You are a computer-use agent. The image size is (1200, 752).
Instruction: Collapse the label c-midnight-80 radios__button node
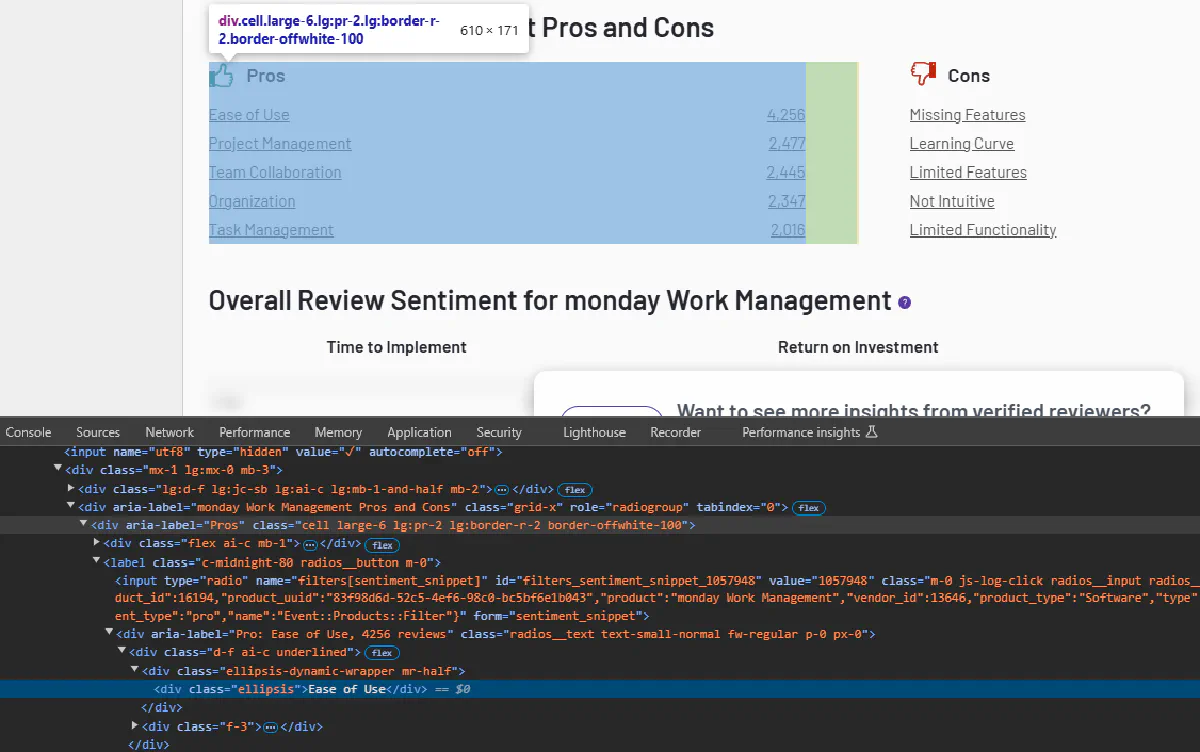[x=98, y=562]
